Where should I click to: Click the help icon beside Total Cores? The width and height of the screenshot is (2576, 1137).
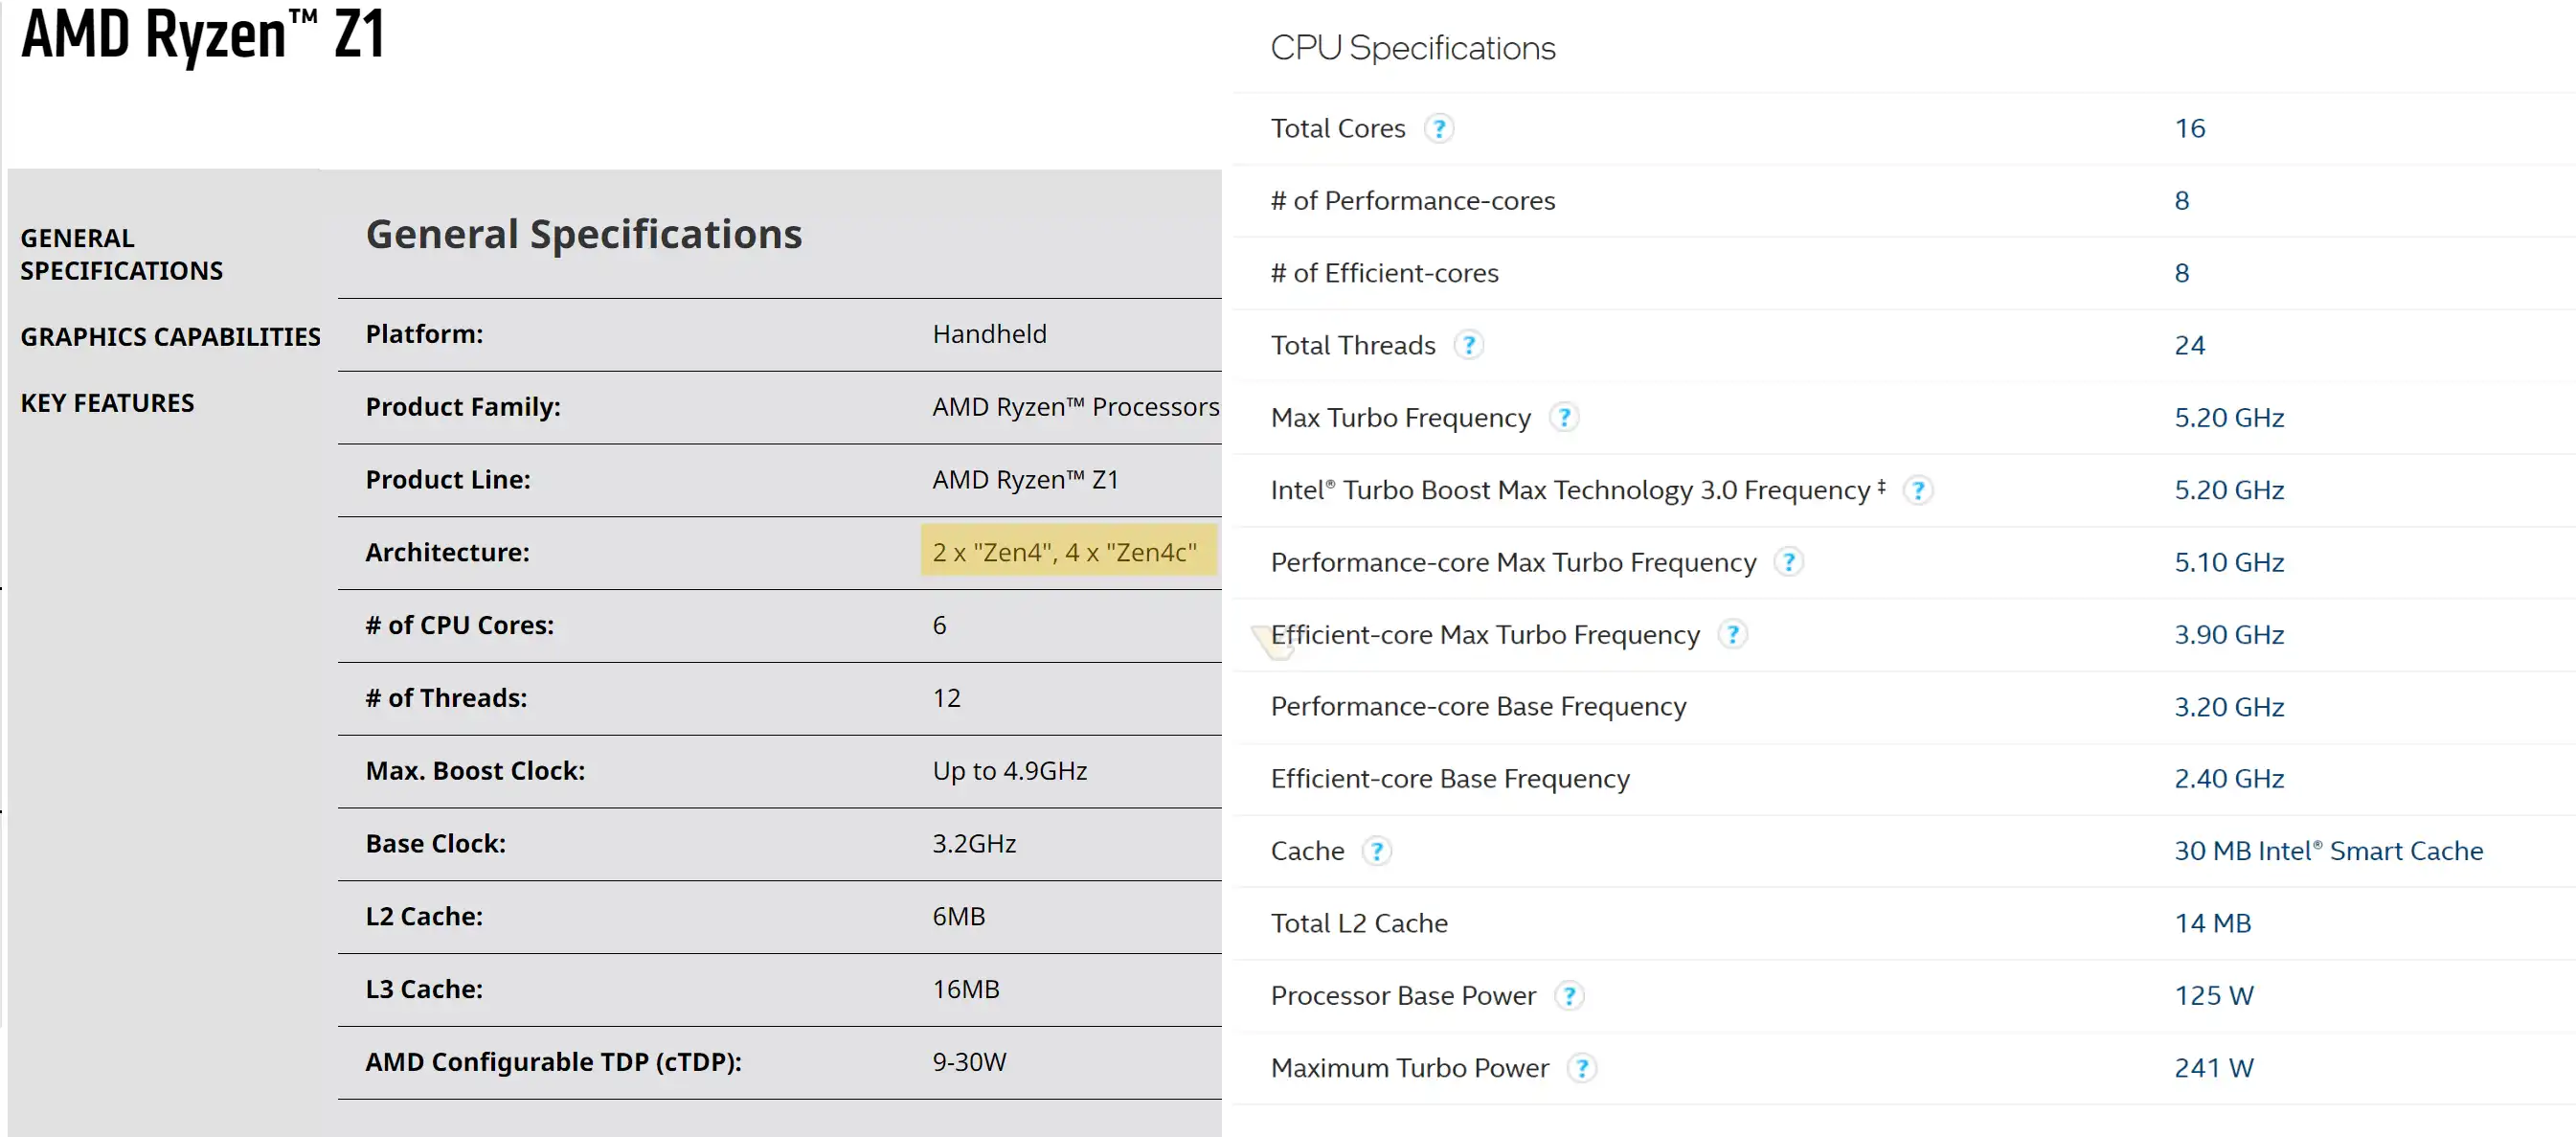pos(1438,129)
